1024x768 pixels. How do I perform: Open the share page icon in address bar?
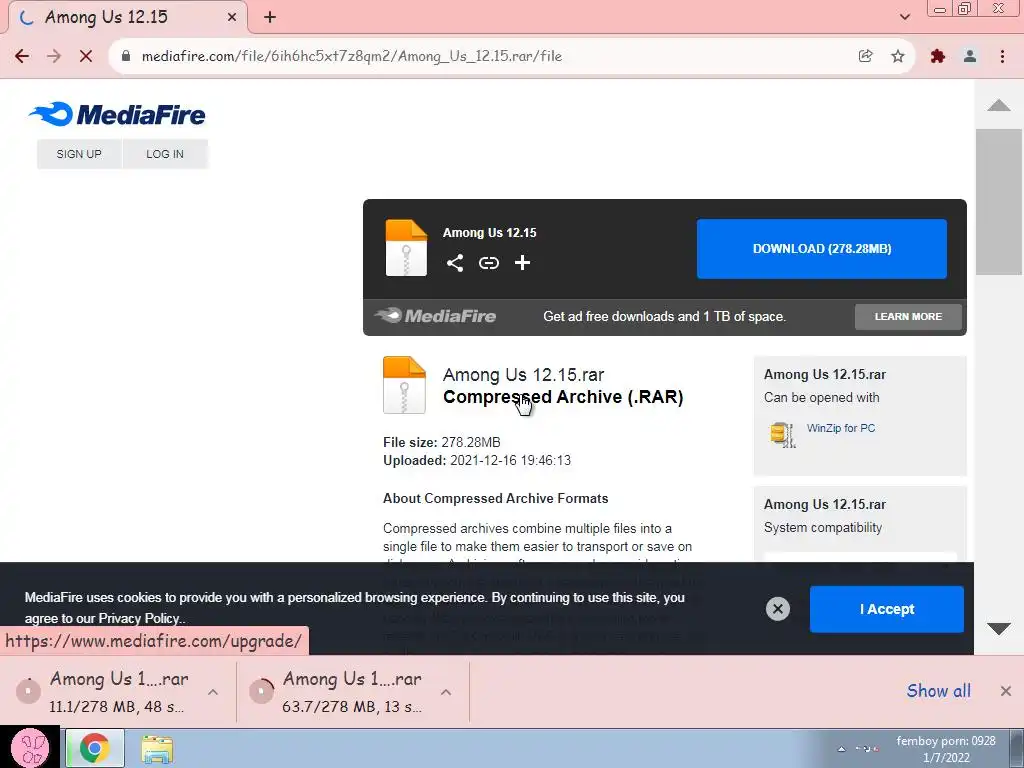866,56
